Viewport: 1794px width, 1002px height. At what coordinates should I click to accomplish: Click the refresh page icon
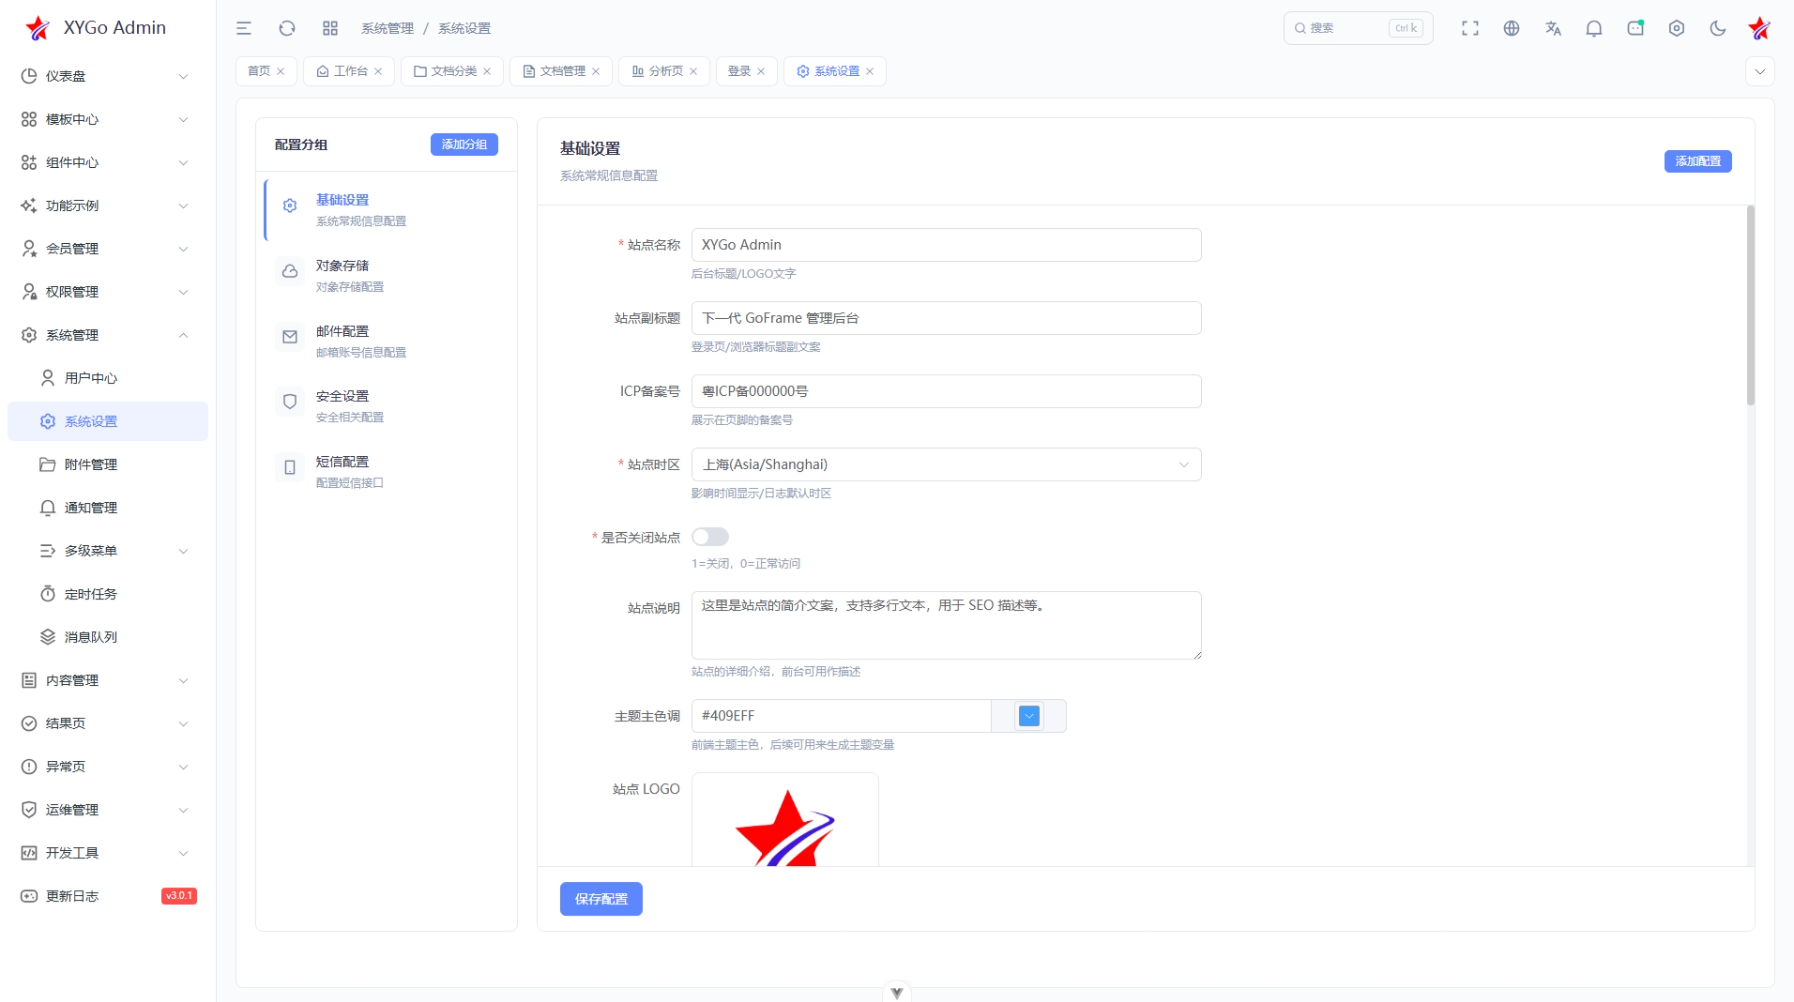287,28
